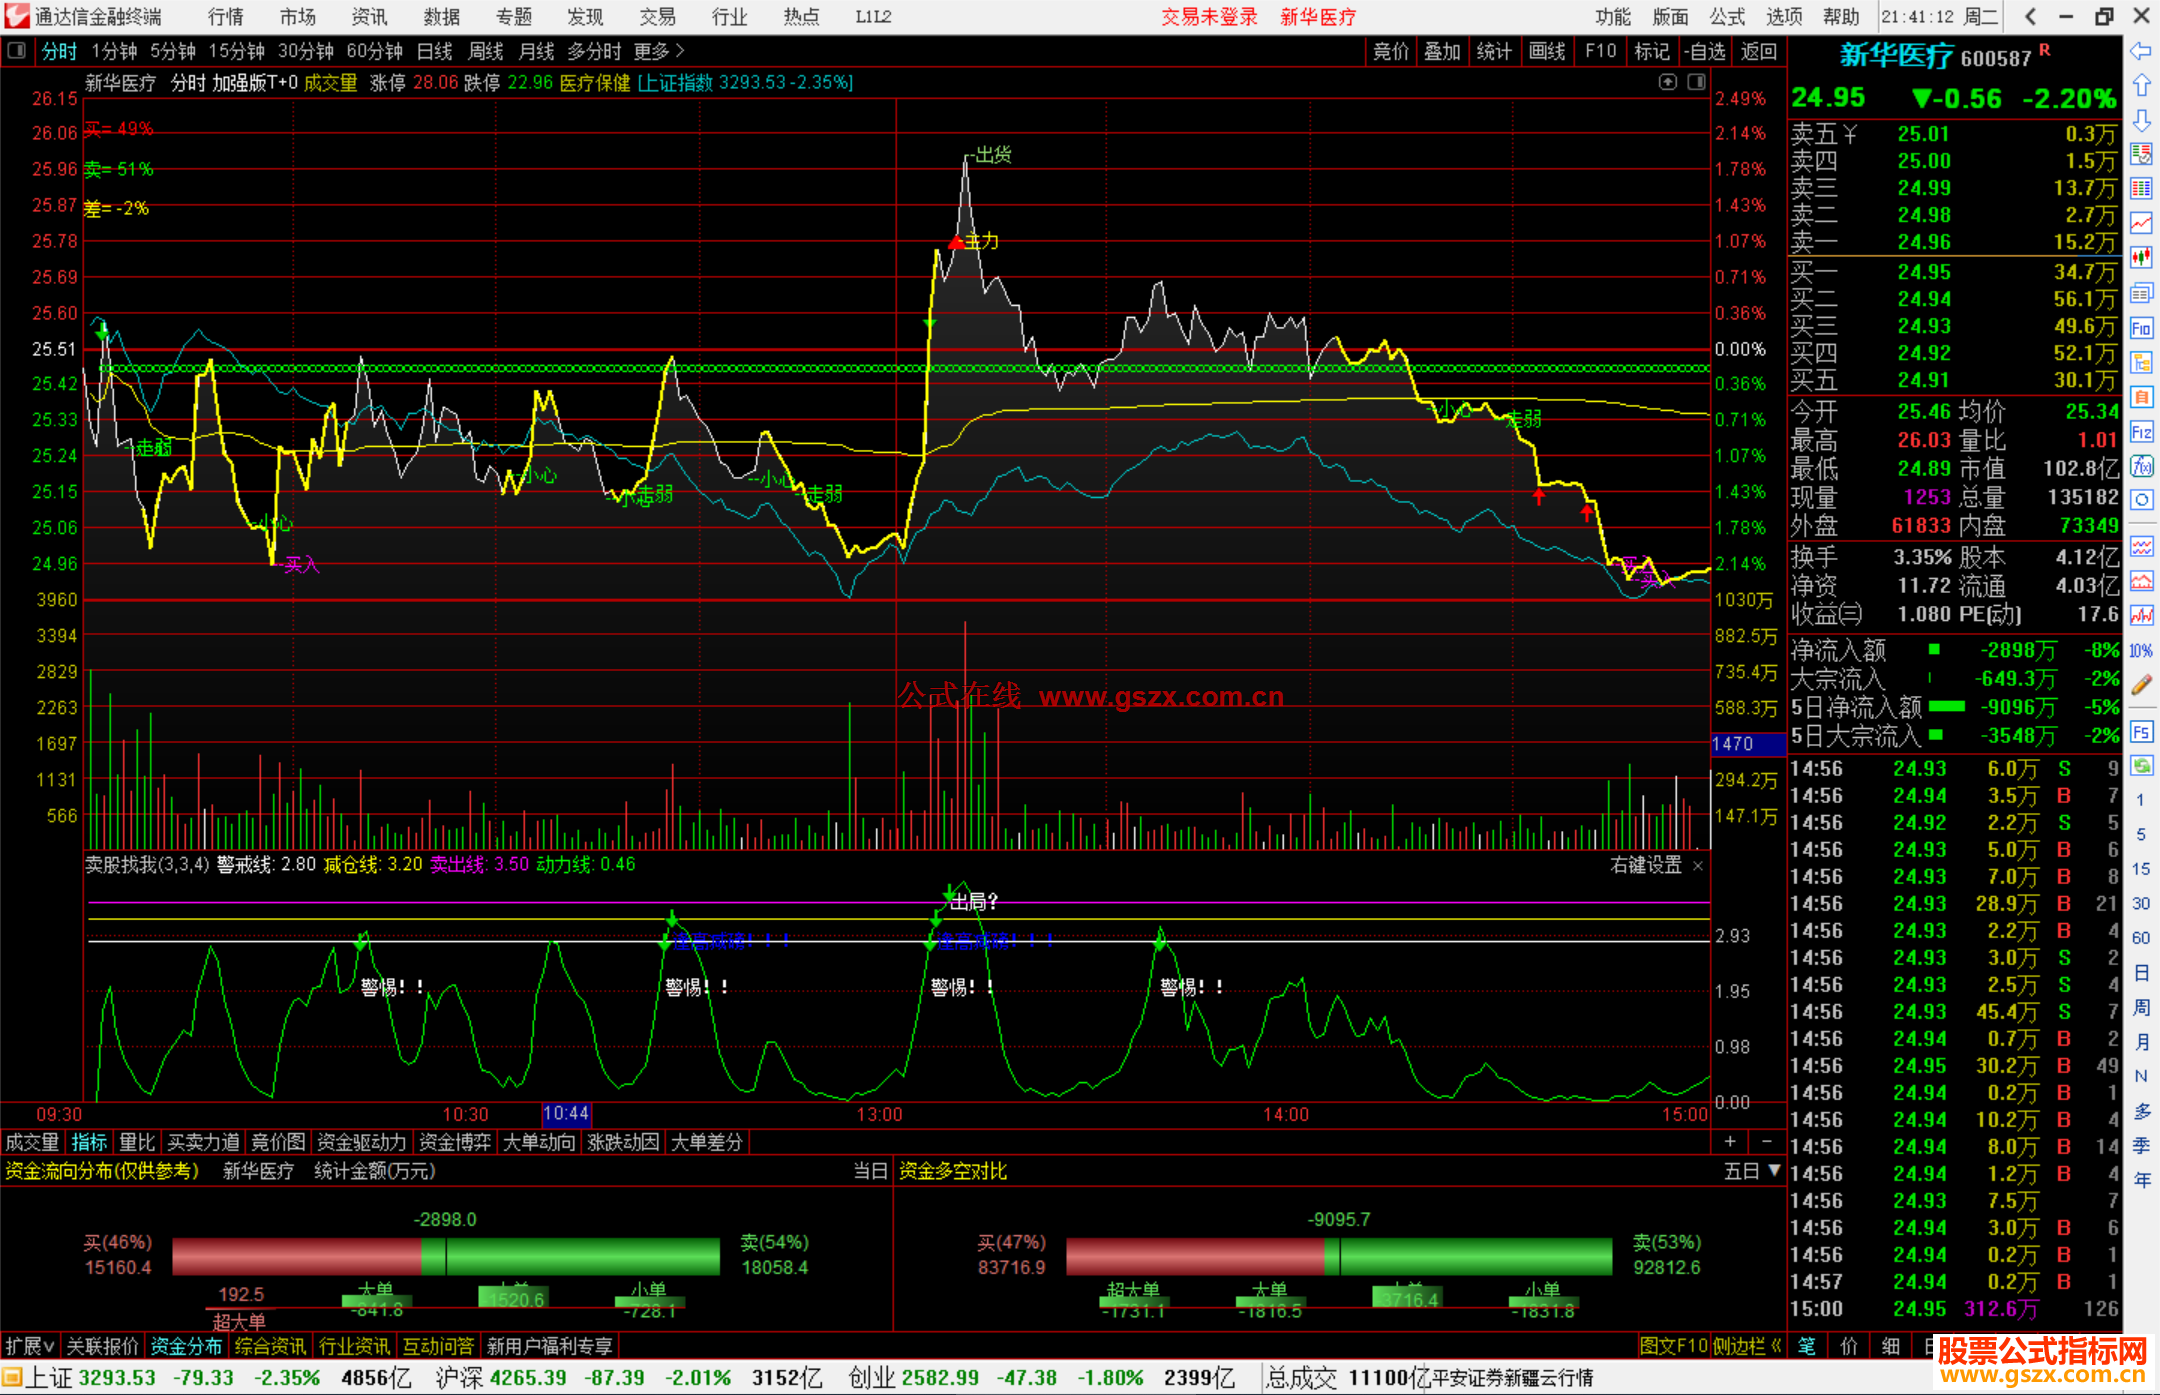Select the 综合资讯 bottom tab
The height and width of the screenshot is (1395, 2160).
click(x=270, y=1346)
